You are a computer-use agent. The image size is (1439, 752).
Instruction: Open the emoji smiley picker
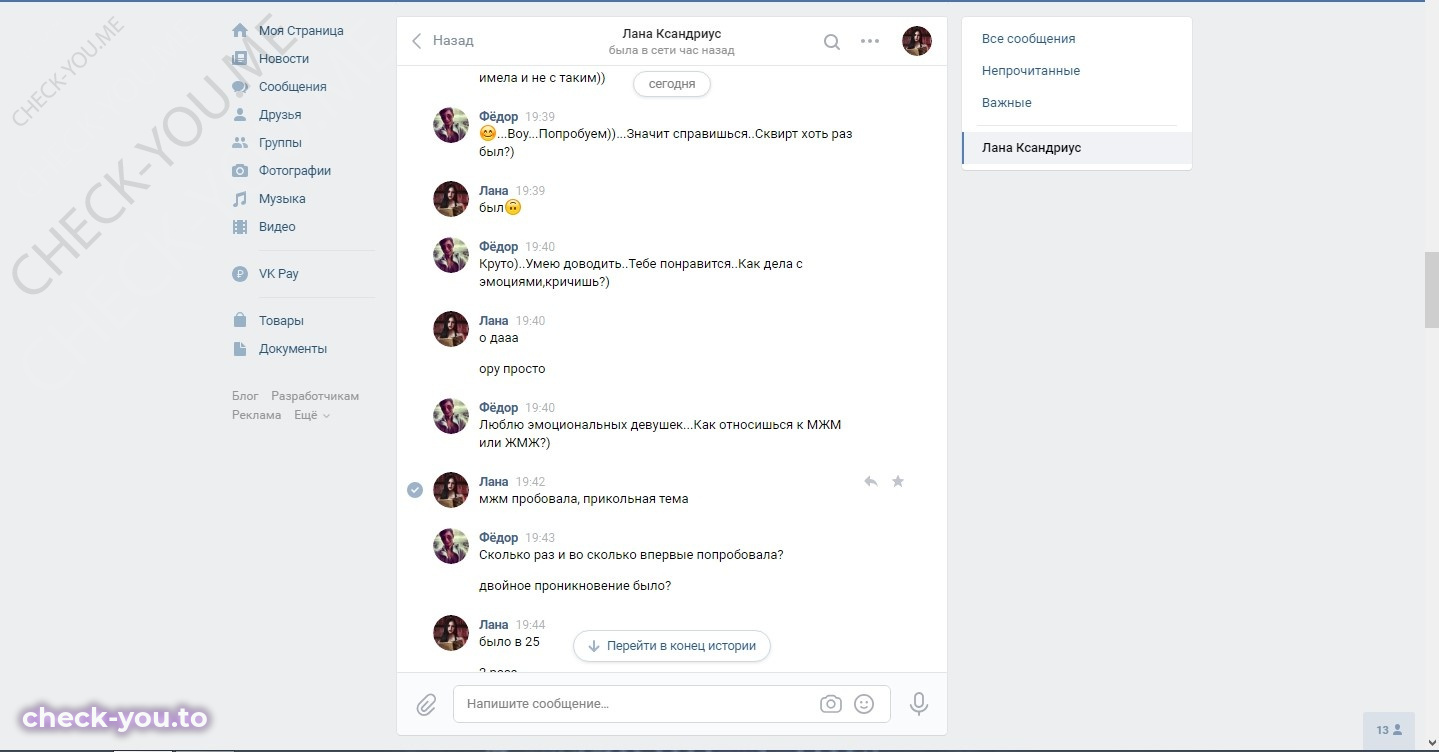(865, 704)
